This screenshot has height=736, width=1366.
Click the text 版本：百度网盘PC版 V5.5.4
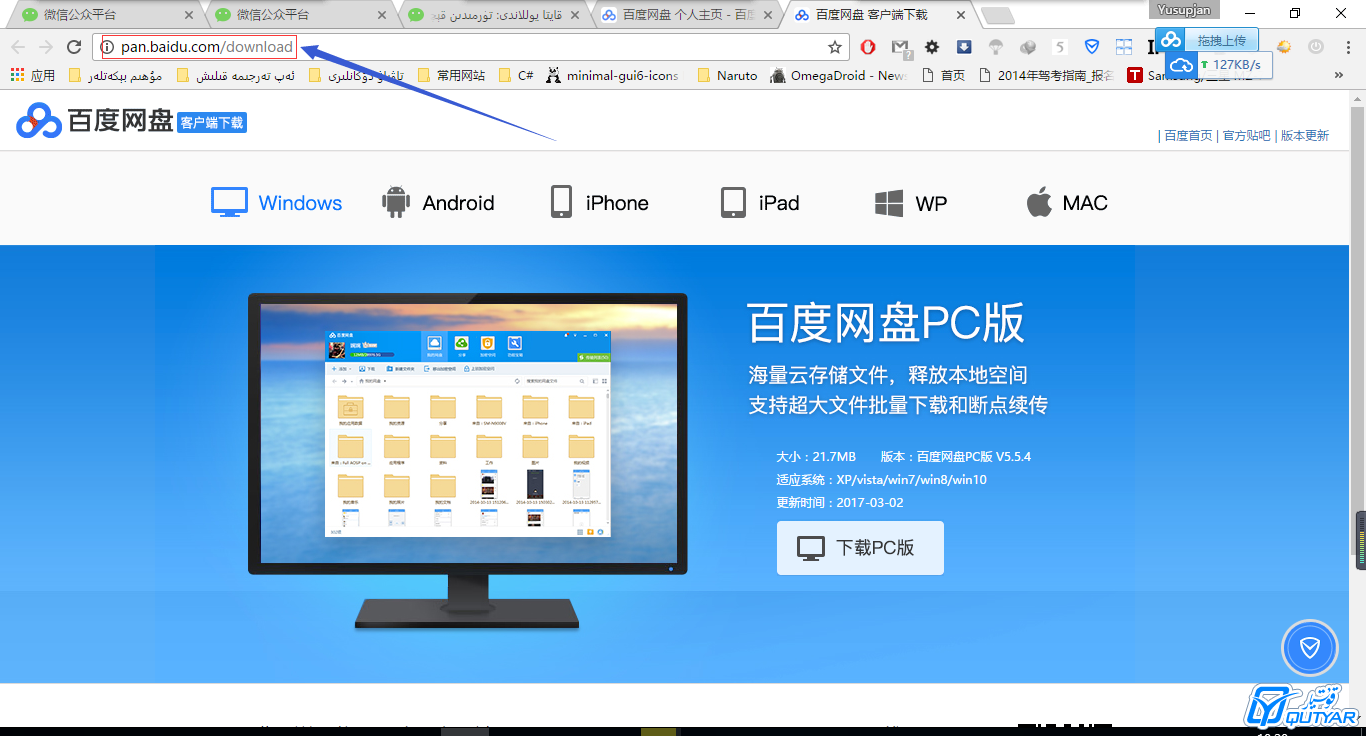coord(956,457)
